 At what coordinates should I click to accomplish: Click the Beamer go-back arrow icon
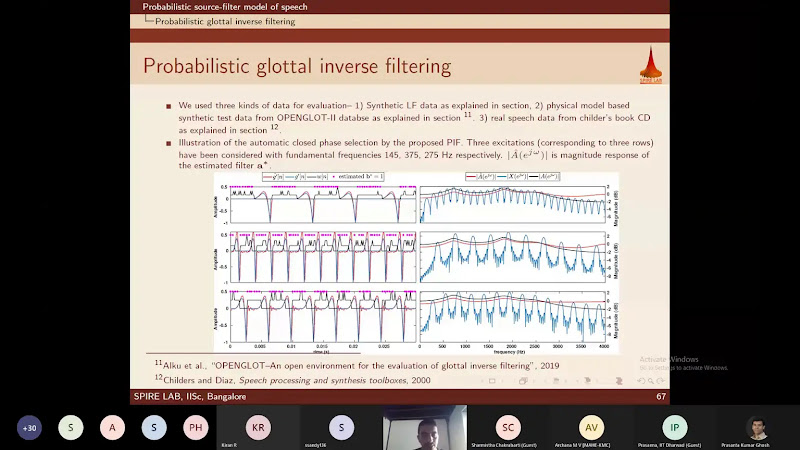(x=641, y=381)
